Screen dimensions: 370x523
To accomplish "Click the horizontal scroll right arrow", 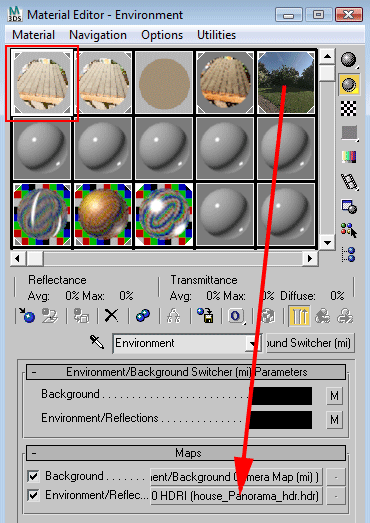I will (310, 258).
